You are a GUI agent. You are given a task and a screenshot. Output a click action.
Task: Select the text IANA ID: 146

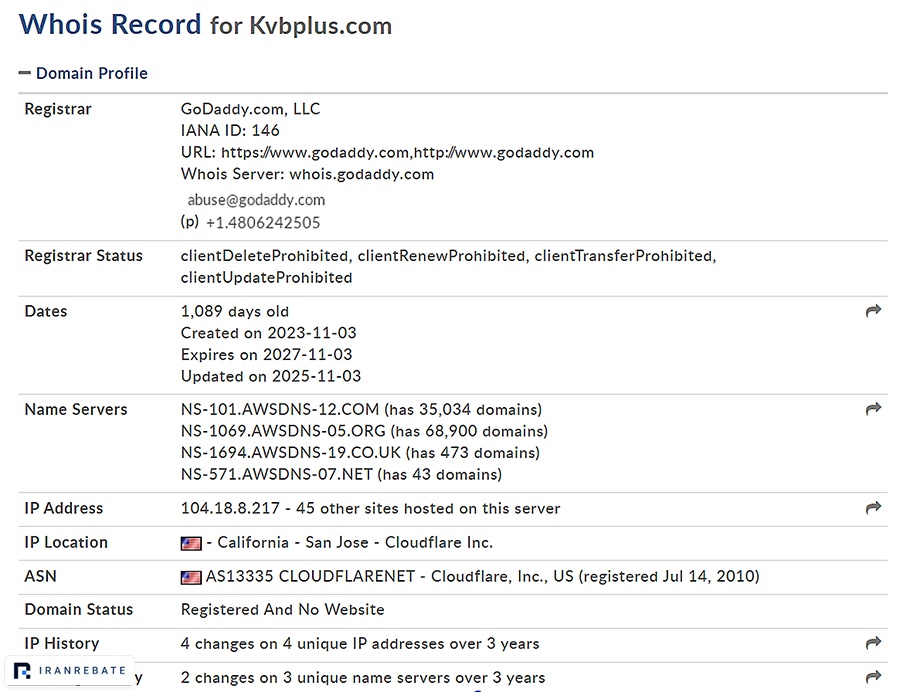(x=230, y=131)
